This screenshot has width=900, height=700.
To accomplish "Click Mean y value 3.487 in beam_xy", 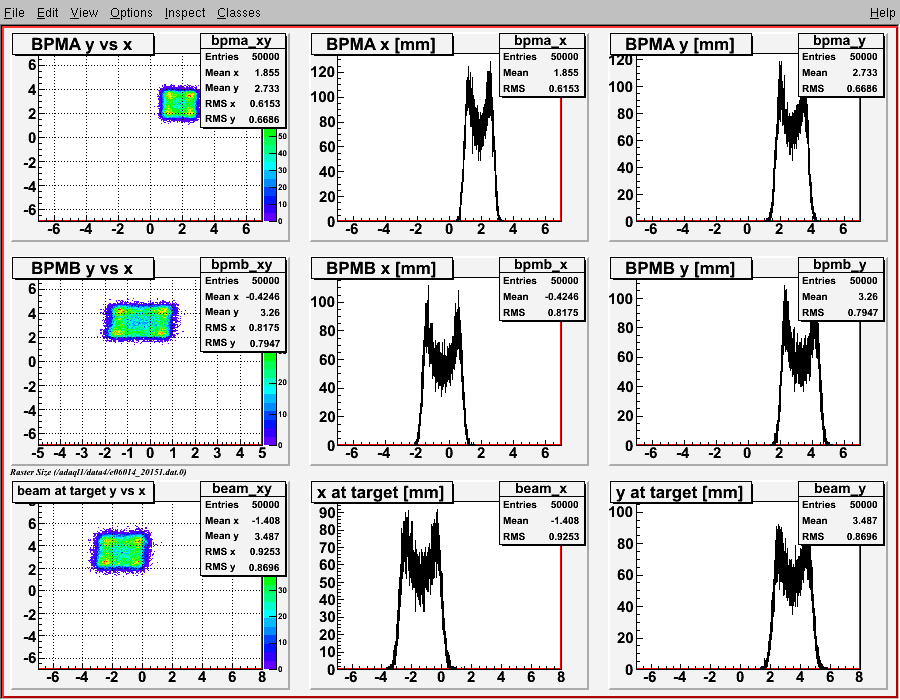I will pyautogui.click(x=267, y=536).
